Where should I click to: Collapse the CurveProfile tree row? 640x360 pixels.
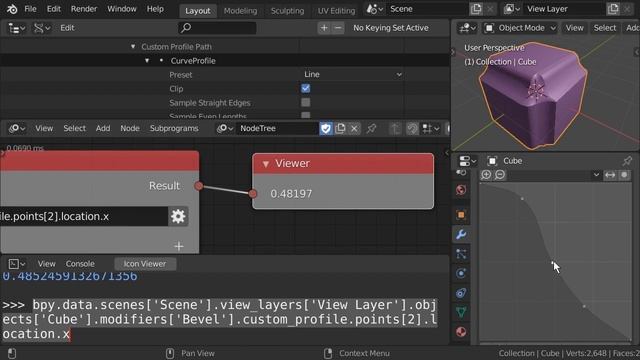pyautogui.click(x=147, y=61)
